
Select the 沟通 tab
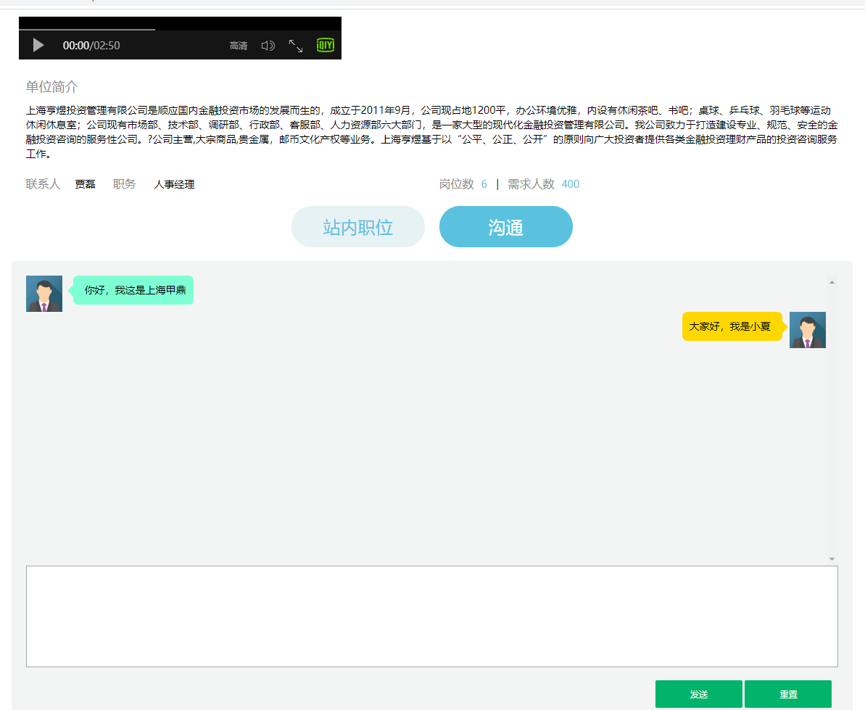[x=506, y=227]
